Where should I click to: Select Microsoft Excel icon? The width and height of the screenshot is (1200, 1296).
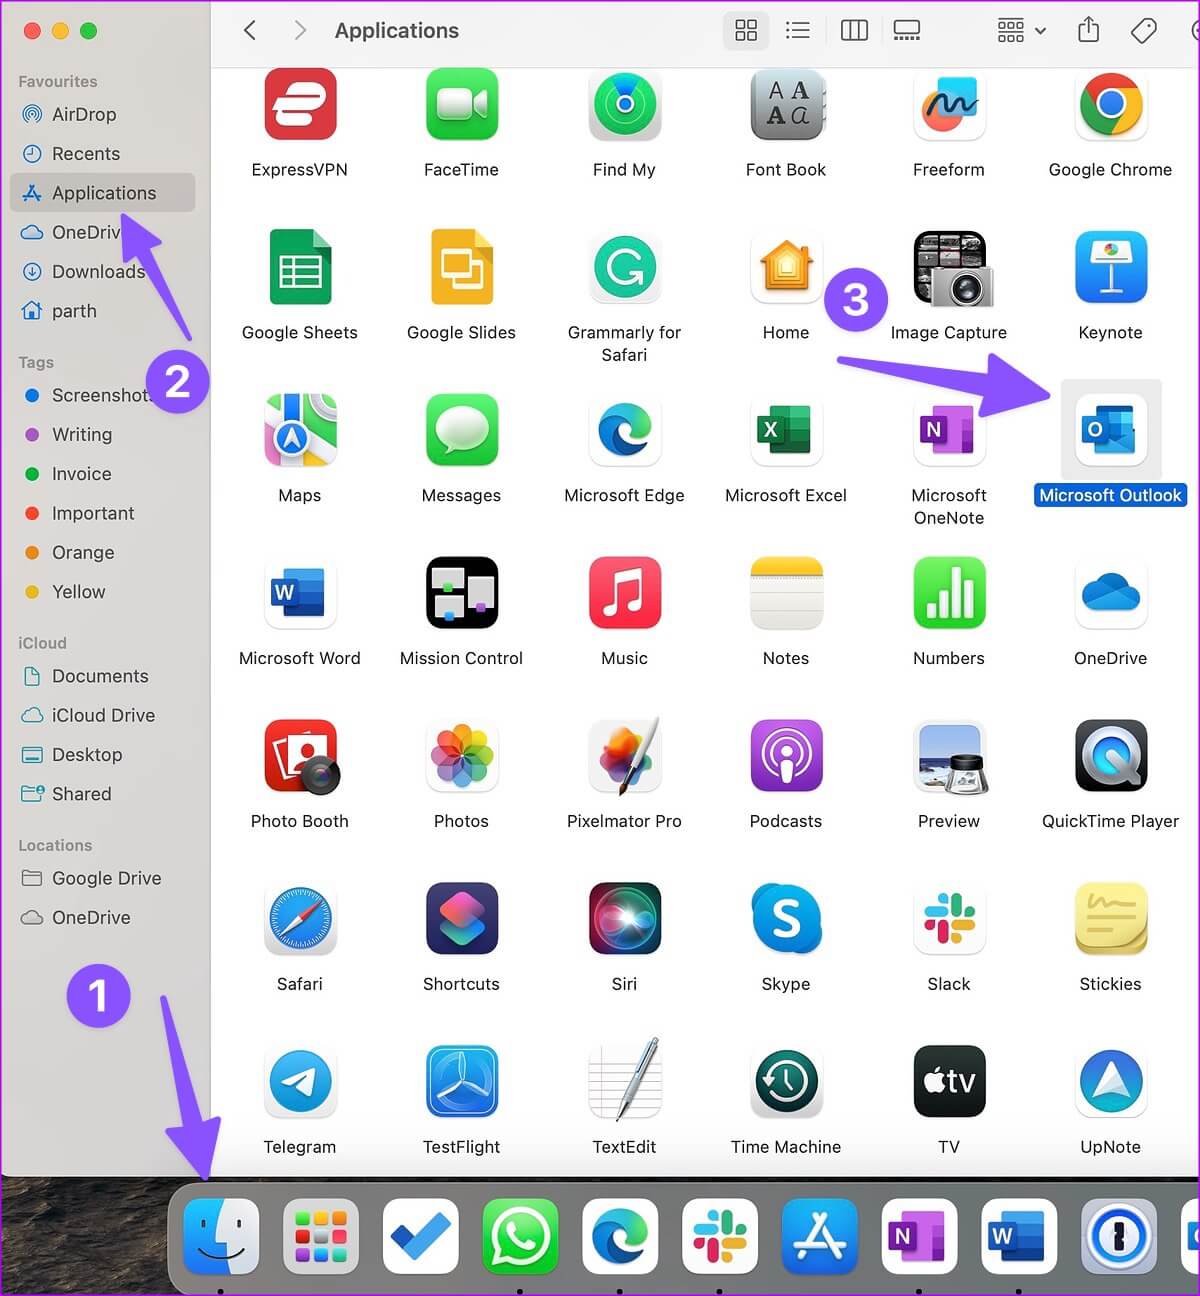point(786,430)
